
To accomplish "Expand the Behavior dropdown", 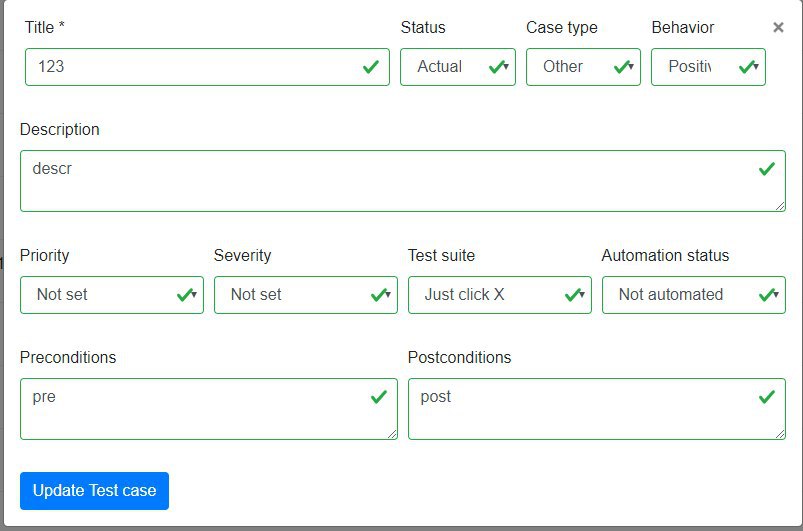I will [x=708, y=67].
